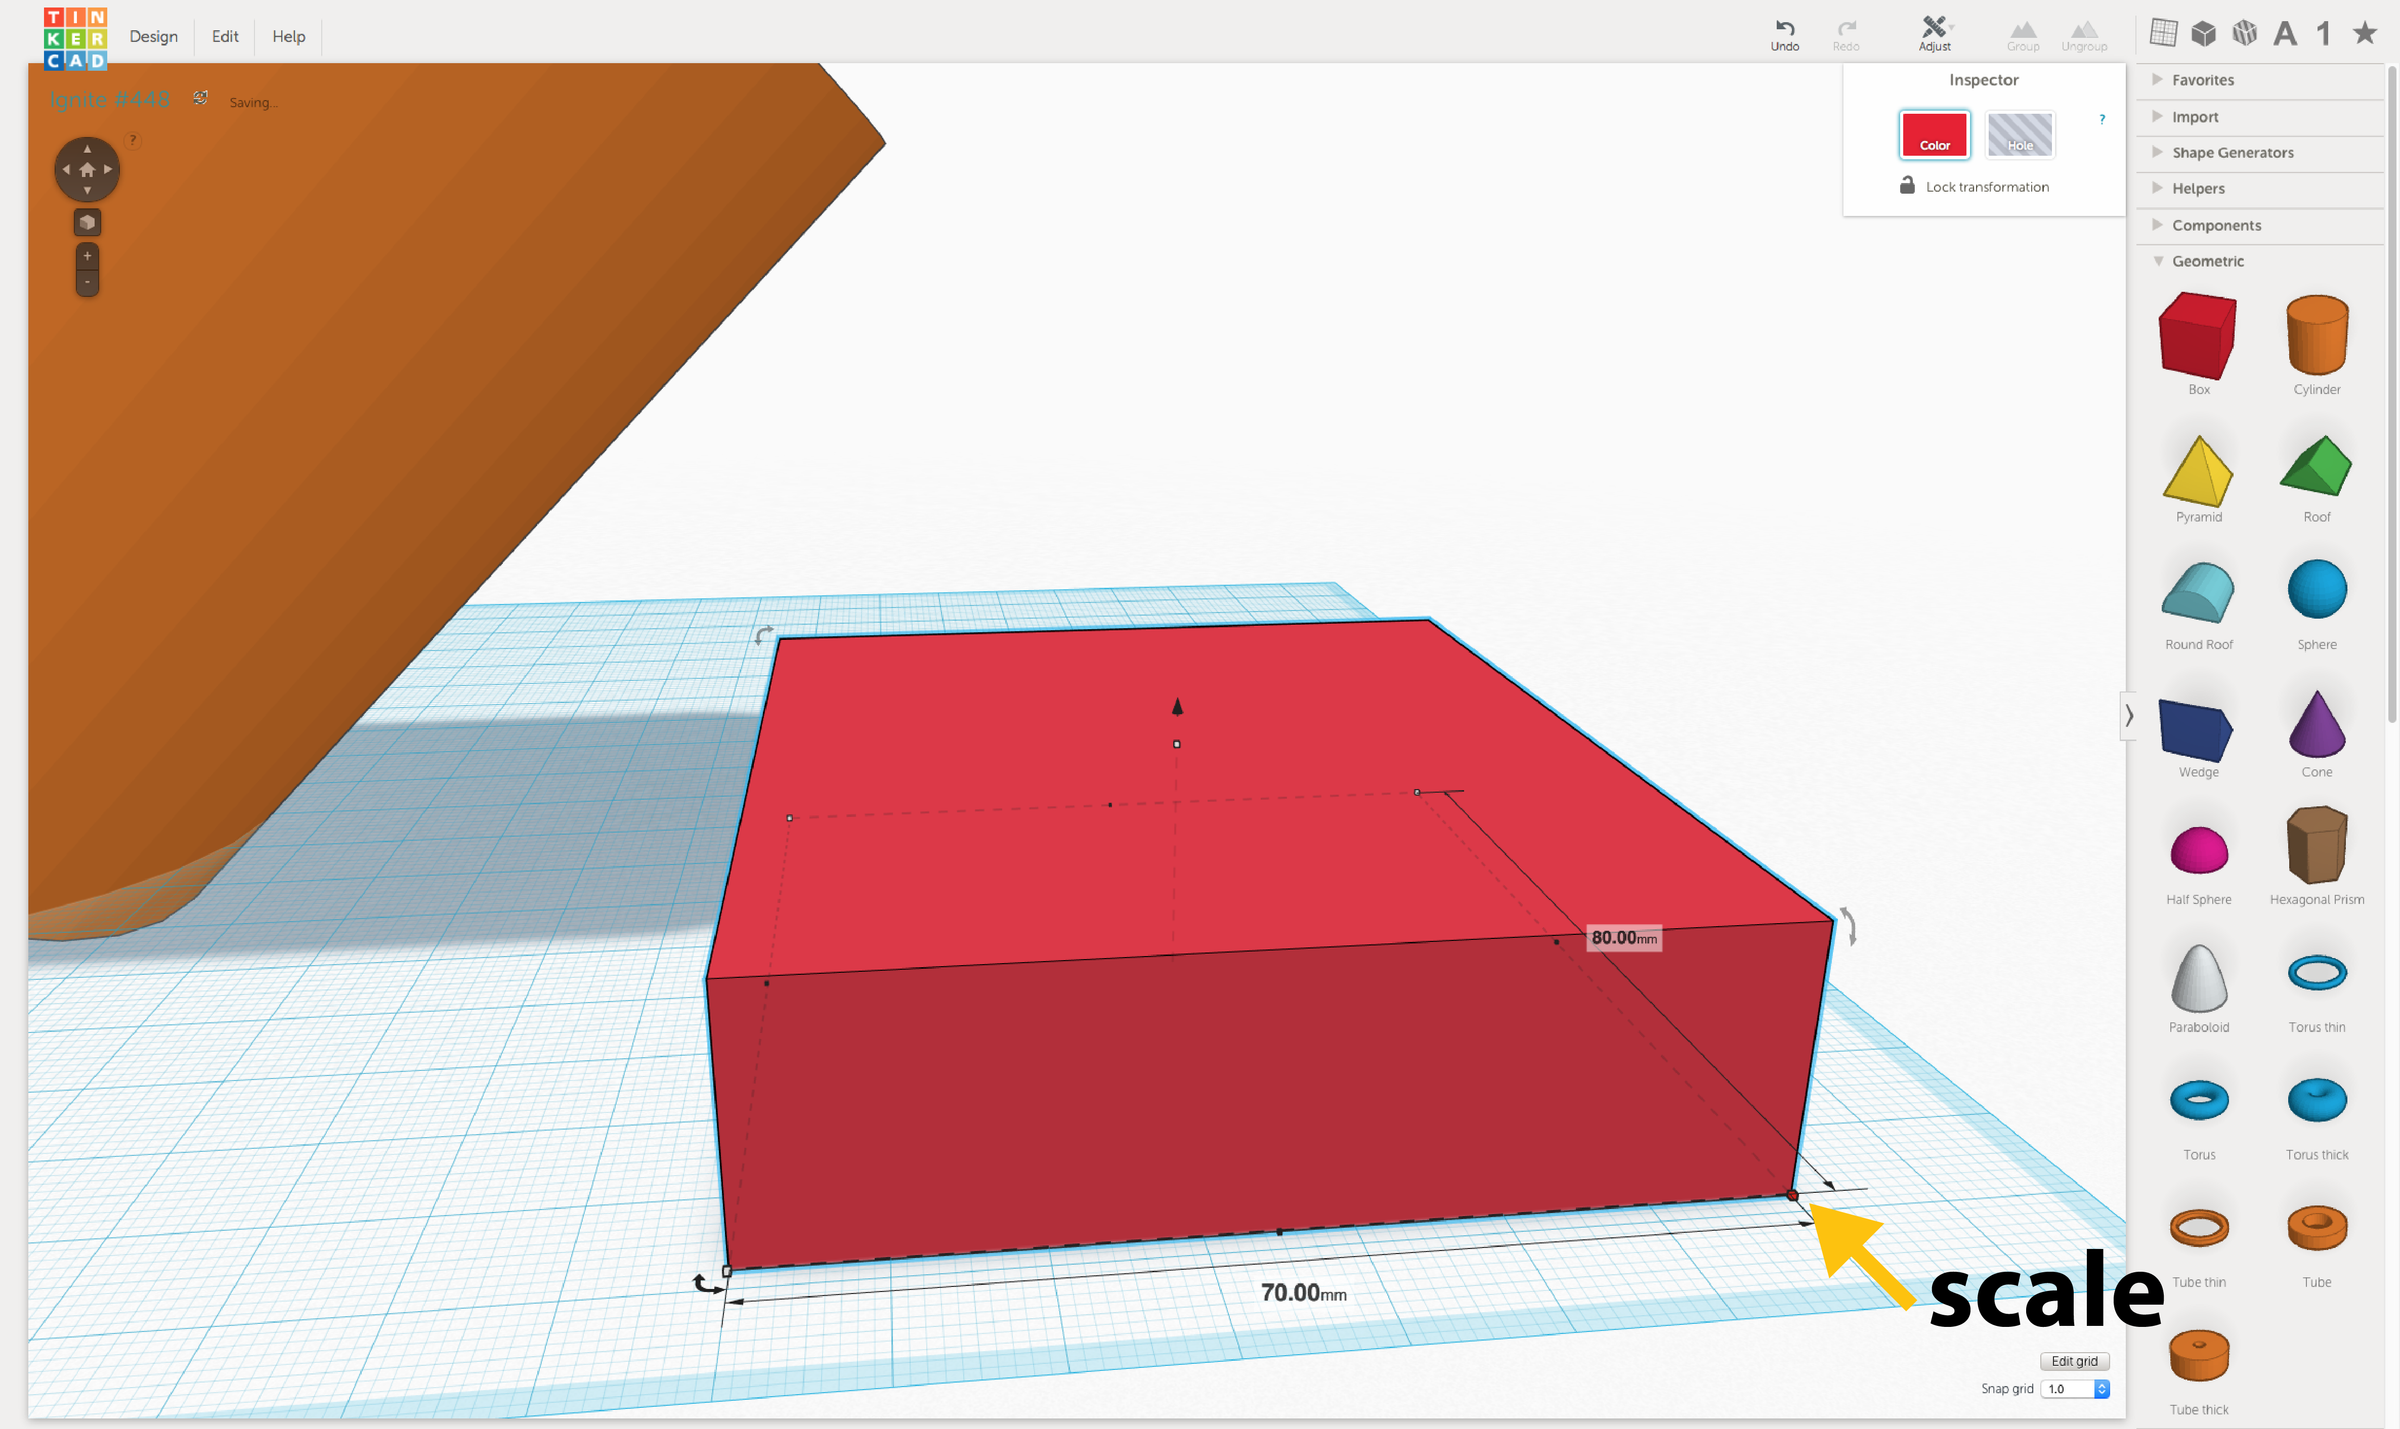Open the Design menu

153,36
